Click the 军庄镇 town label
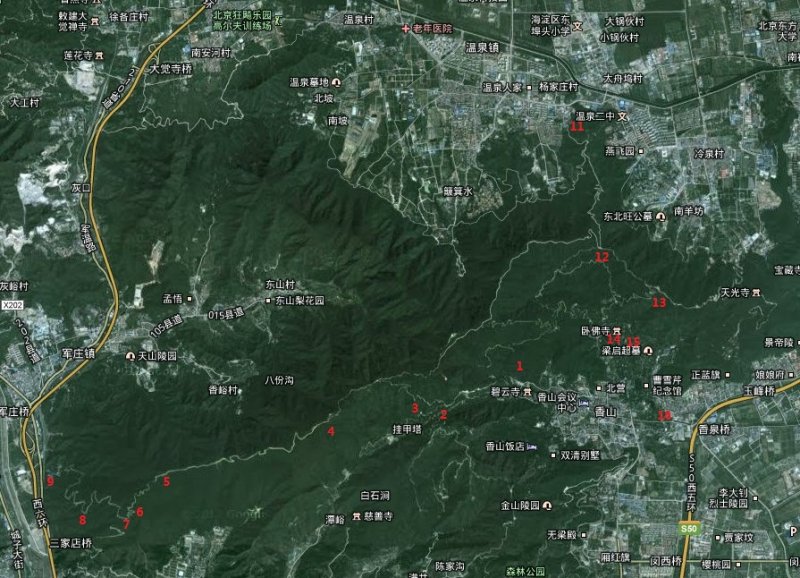800x578 pixels. tap(75, 354)
